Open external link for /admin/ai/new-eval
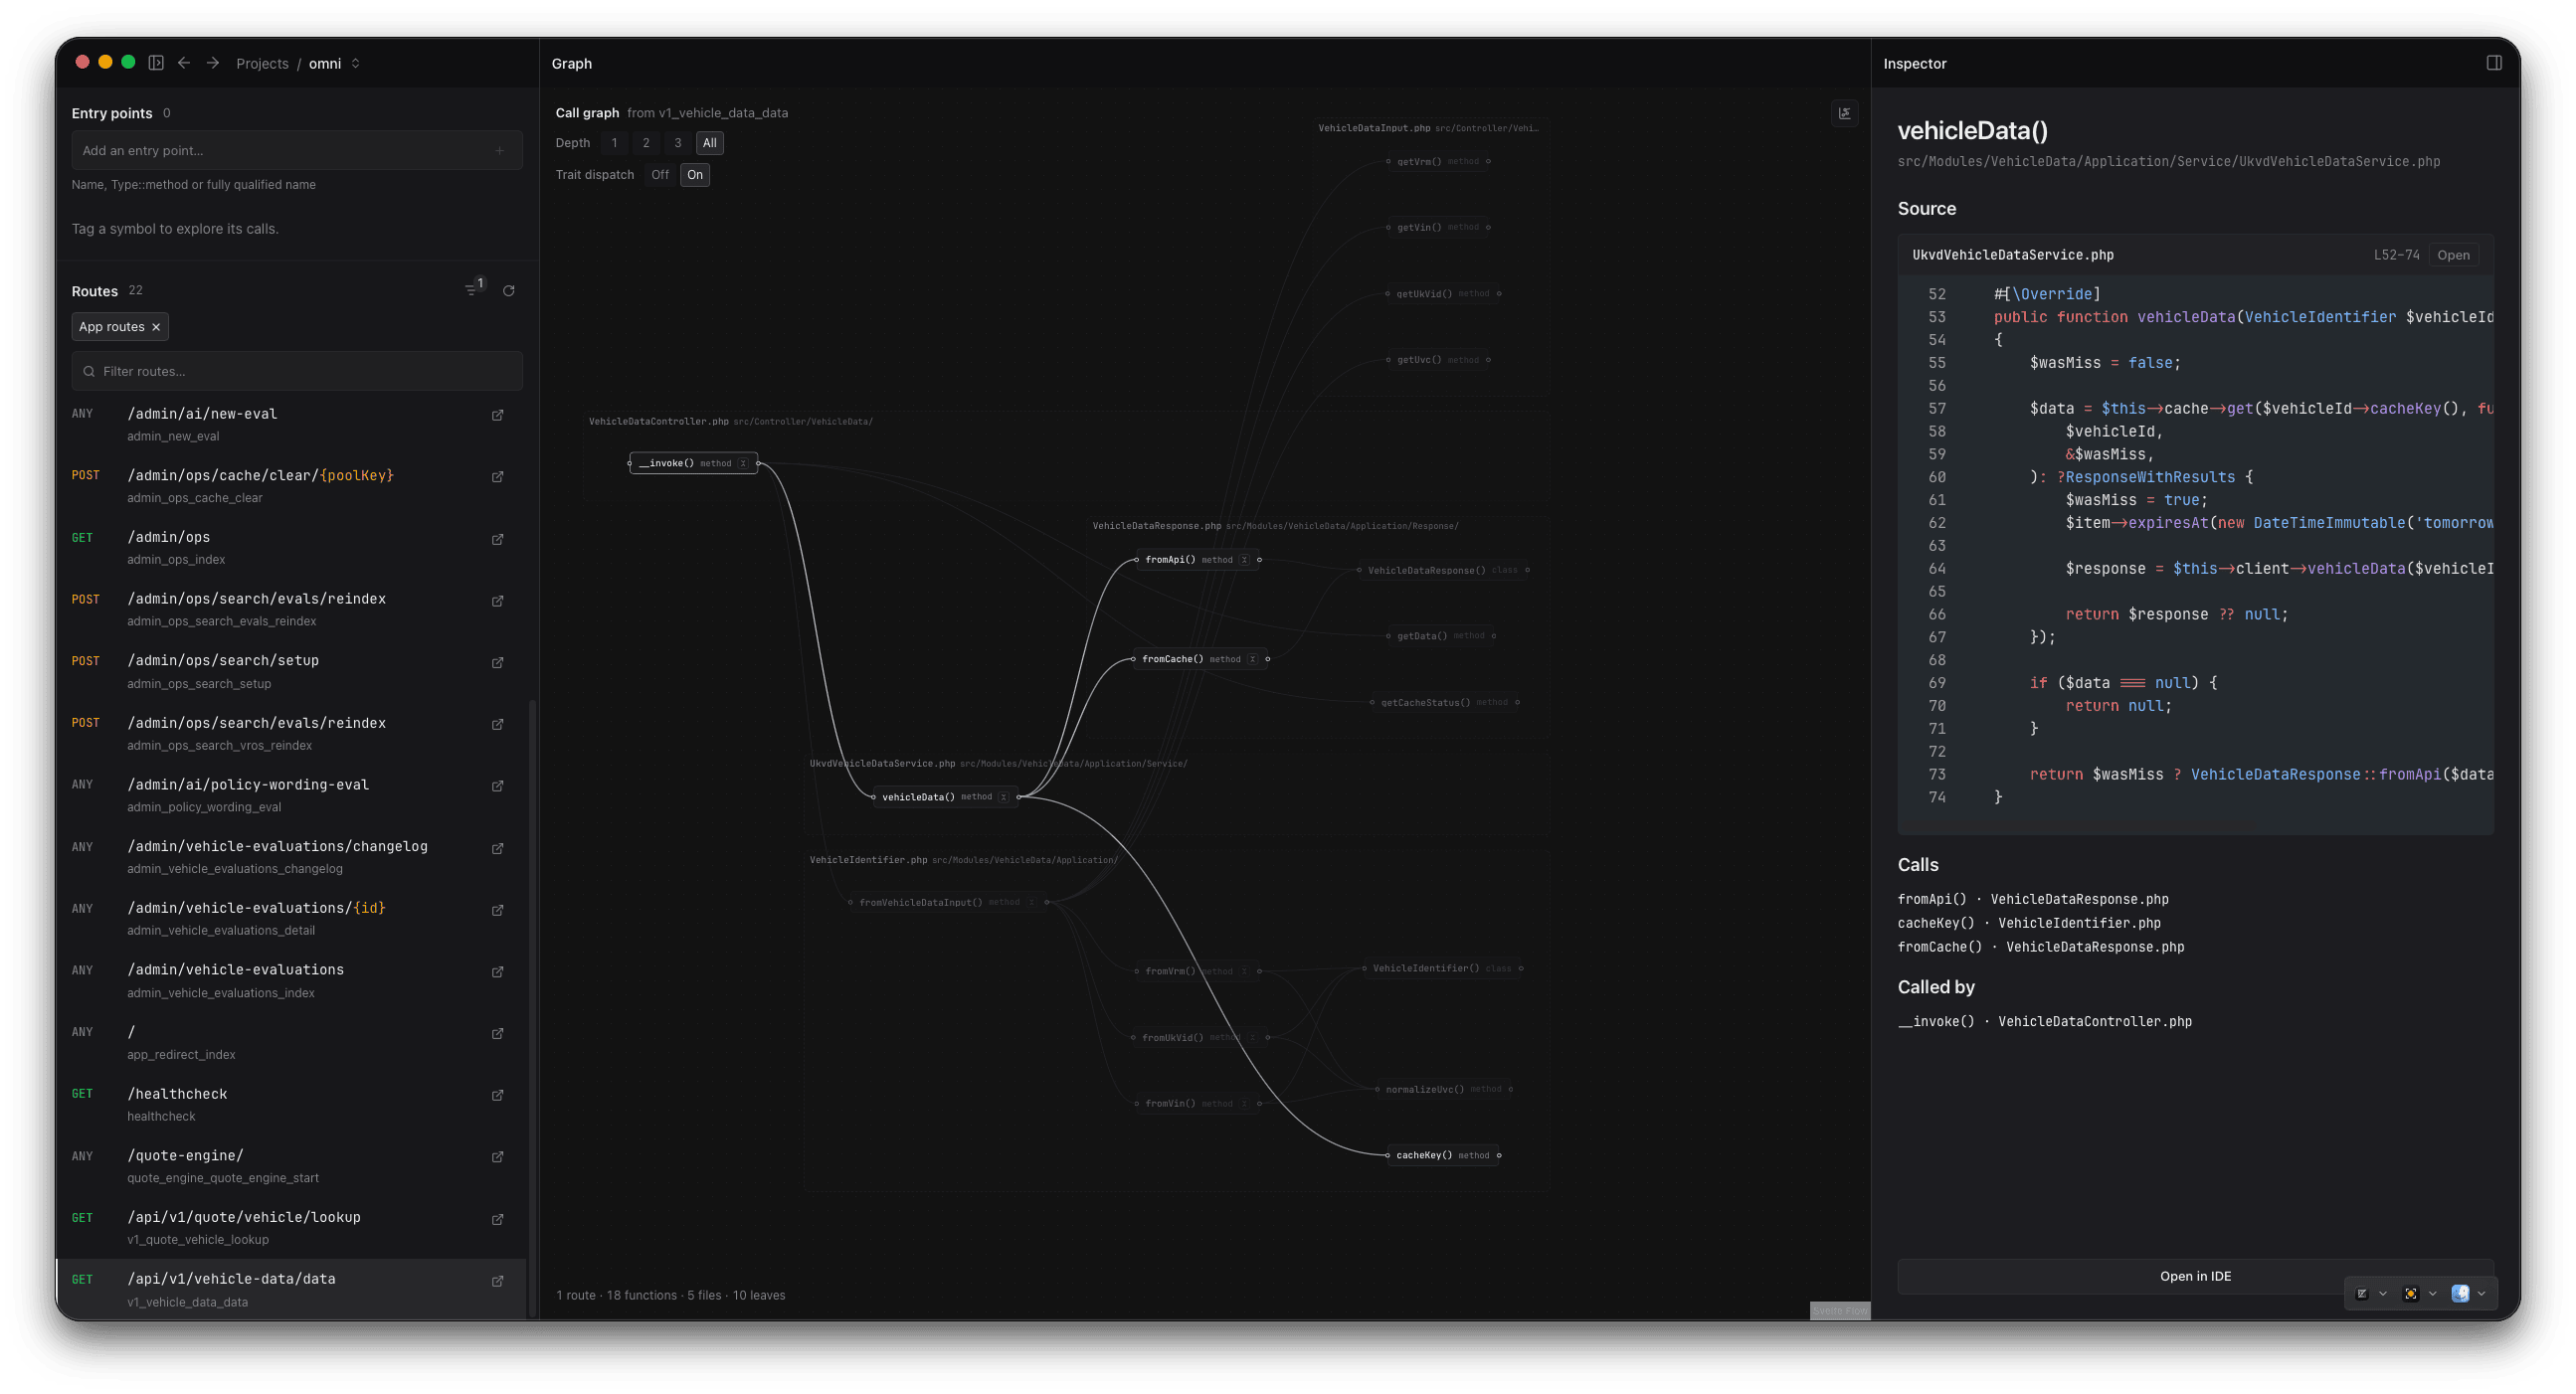This screenshot has height=1394, width=2576. (x=497, y=415)
